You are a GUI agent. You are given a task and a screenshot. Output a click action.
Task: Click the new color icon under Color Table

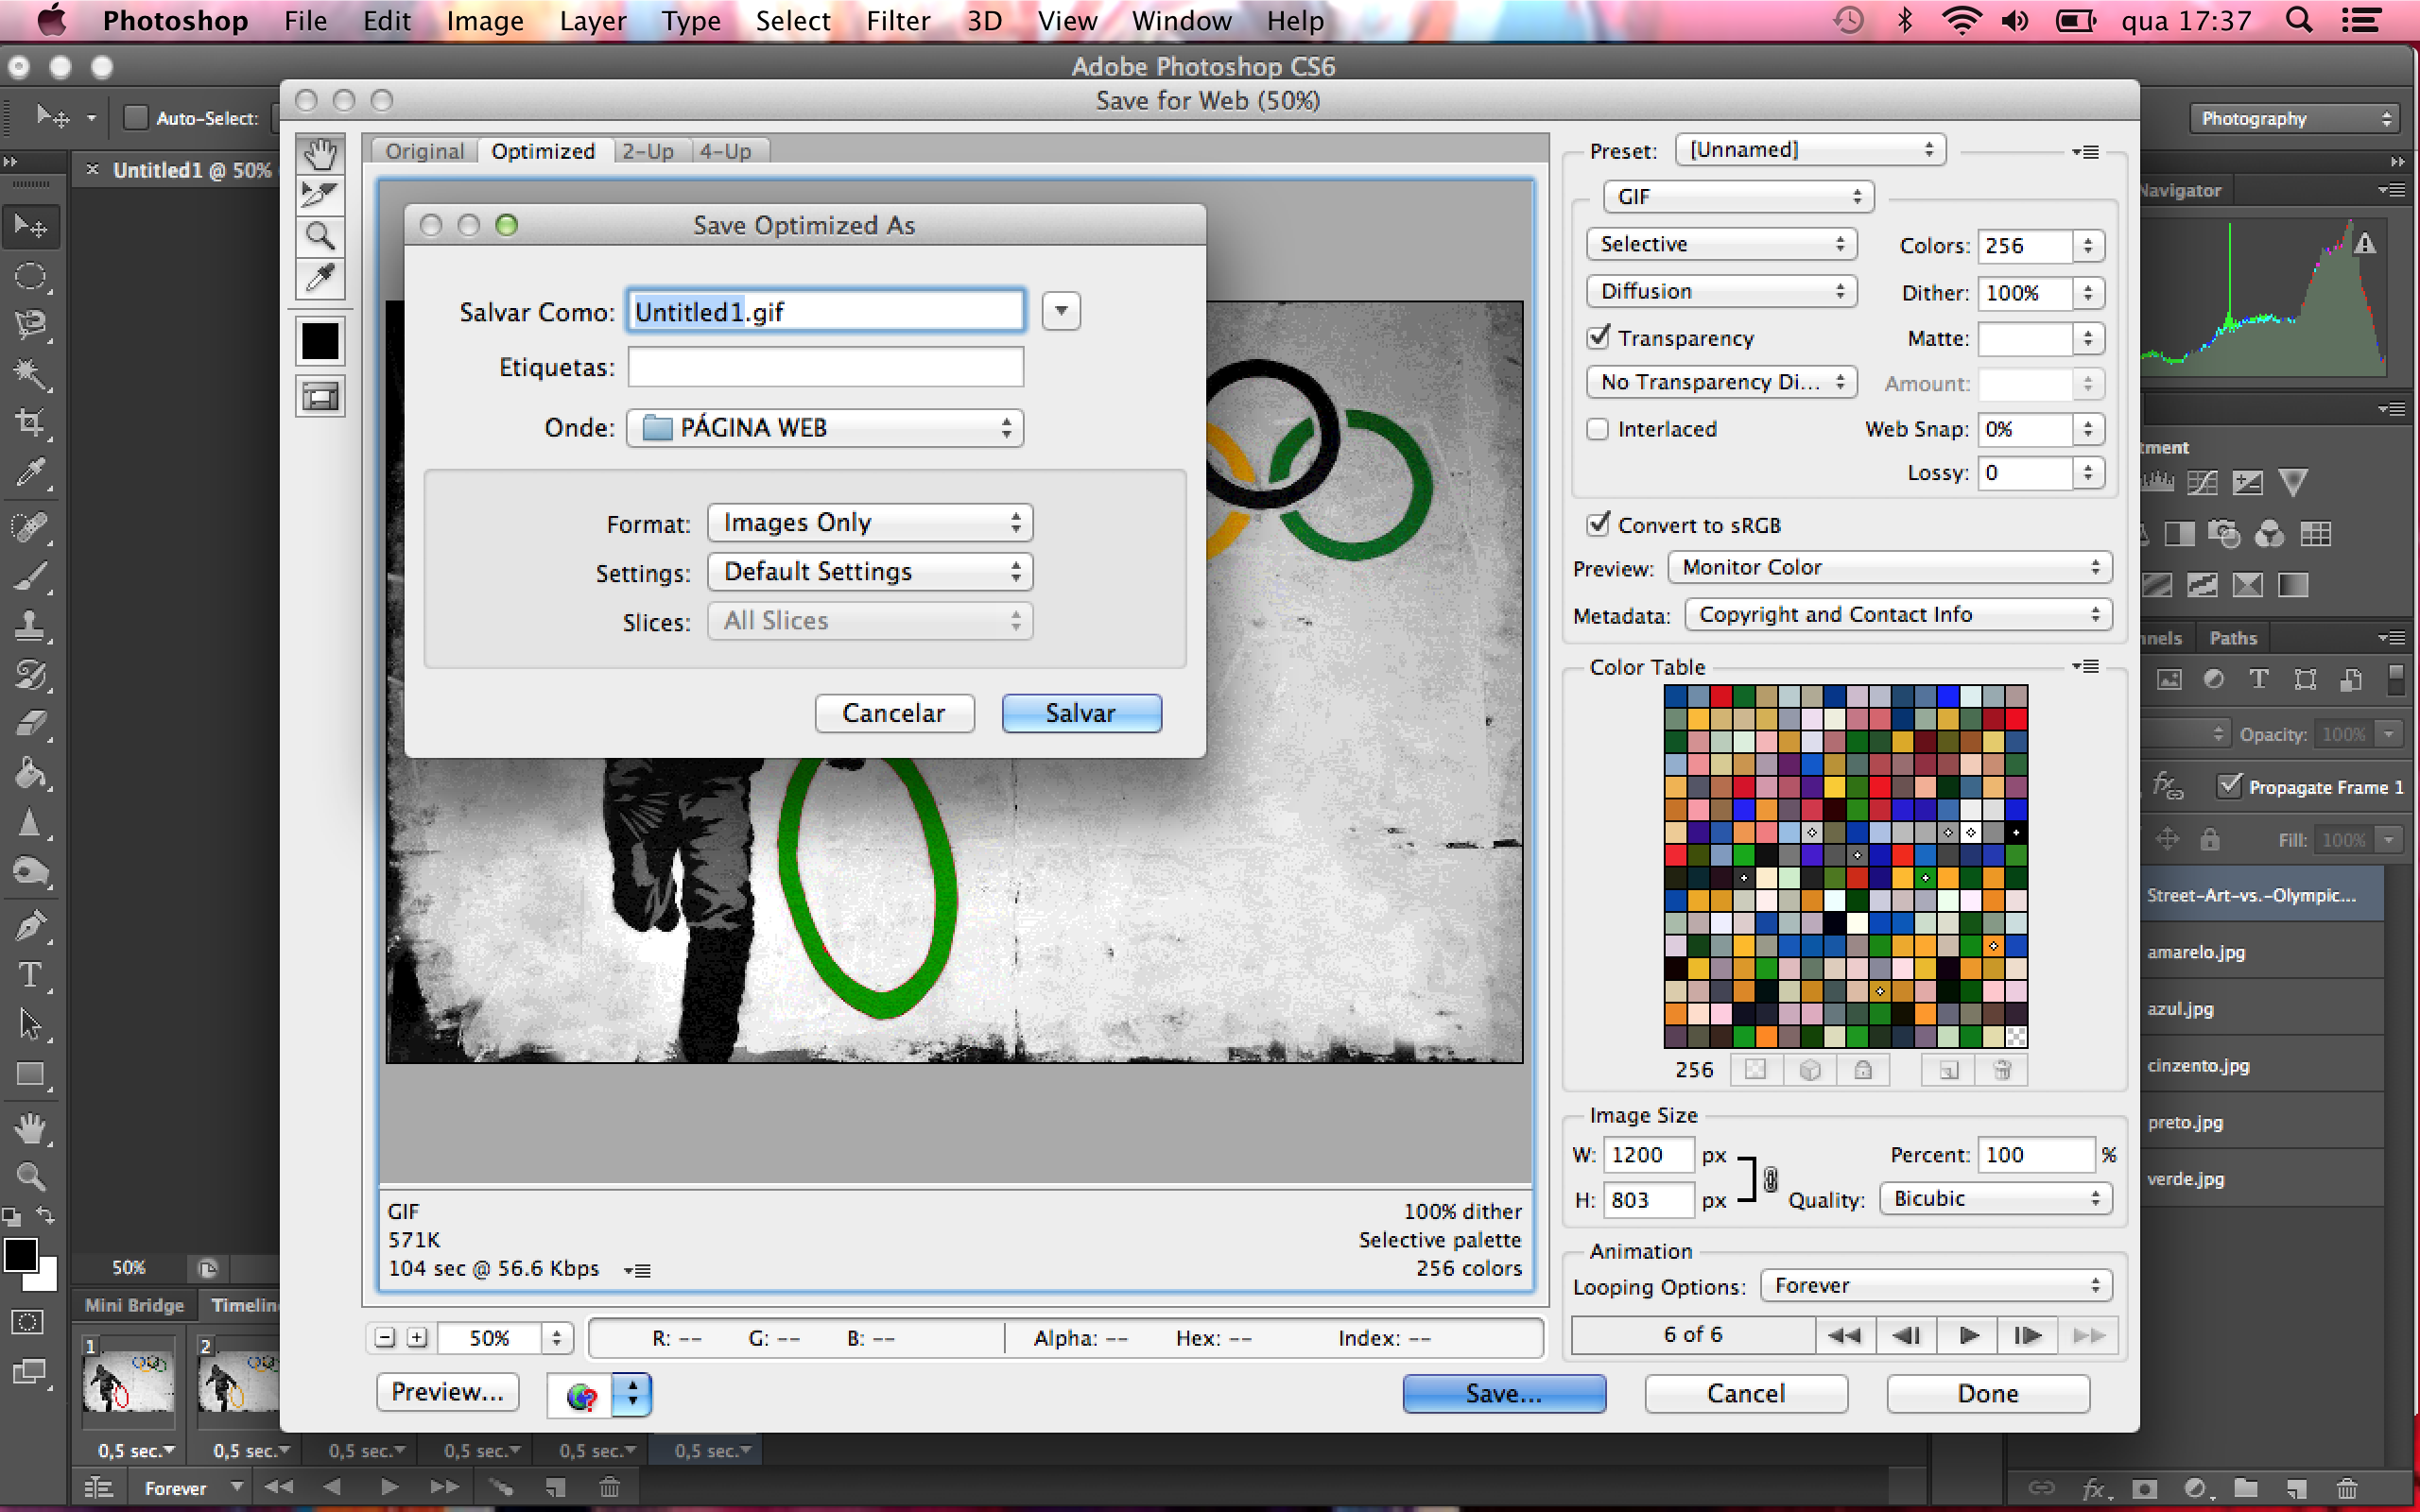tap(1948, 1070)
